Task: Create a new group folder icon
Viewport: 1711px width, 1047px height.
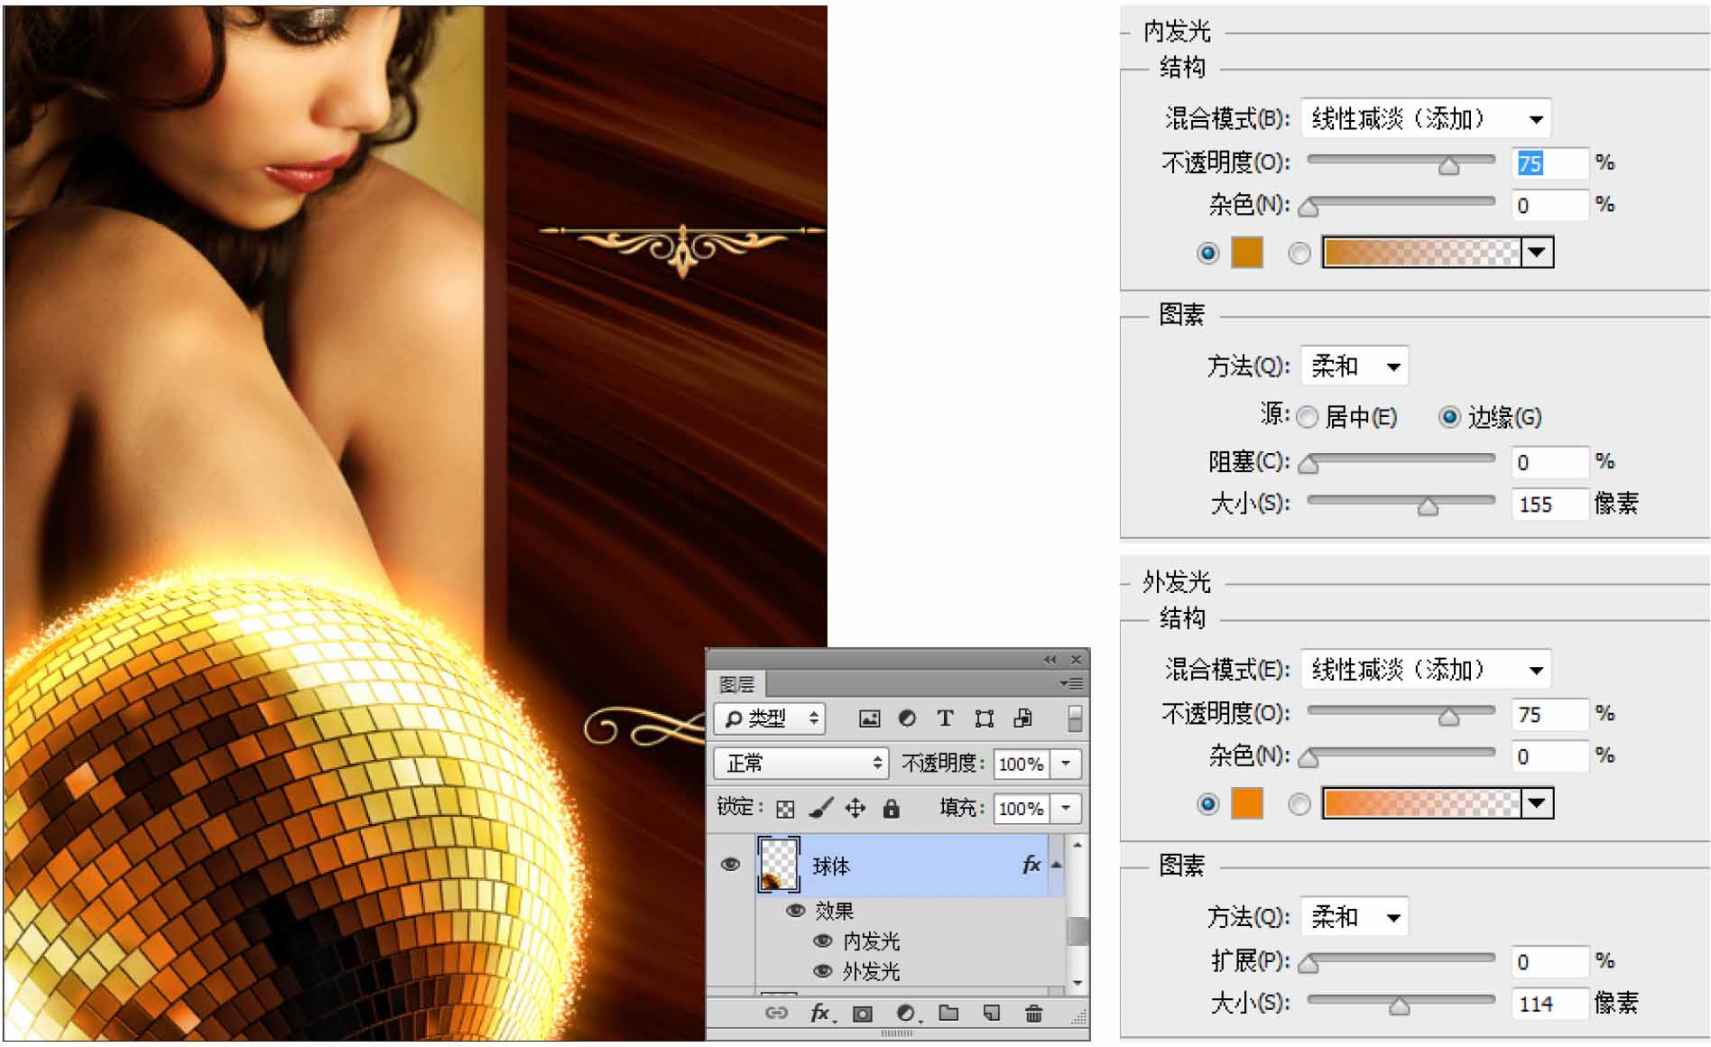Action: tap(949, 1013)
